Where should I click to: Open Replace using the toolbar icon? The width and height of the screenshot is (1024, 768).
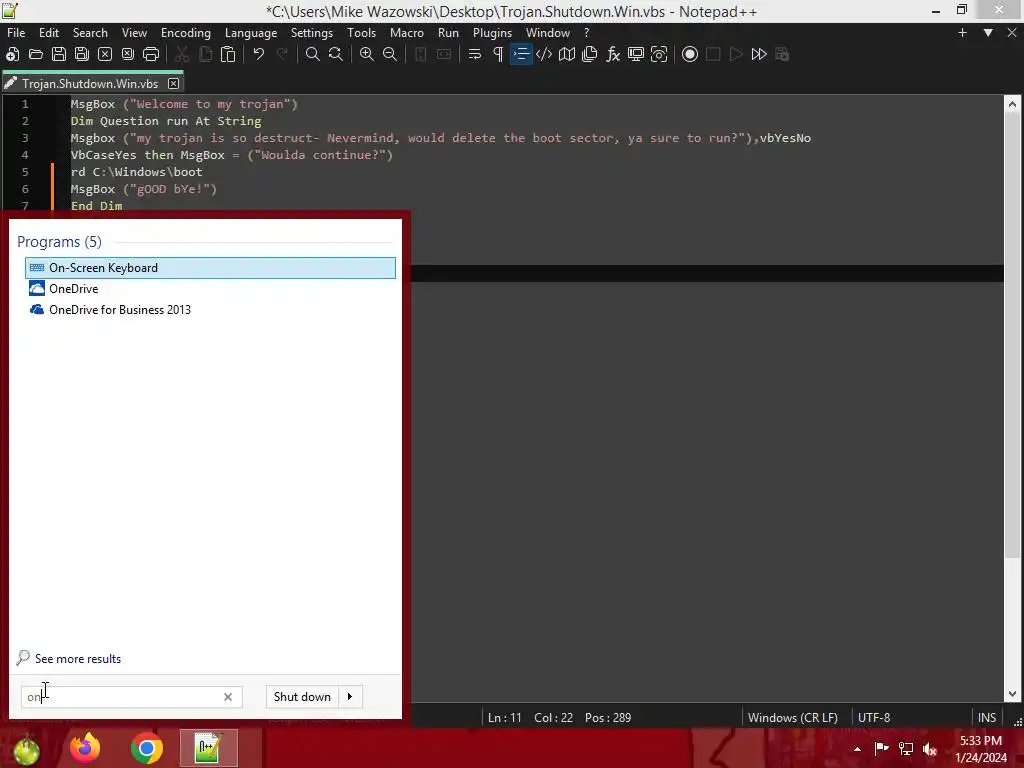336,54
